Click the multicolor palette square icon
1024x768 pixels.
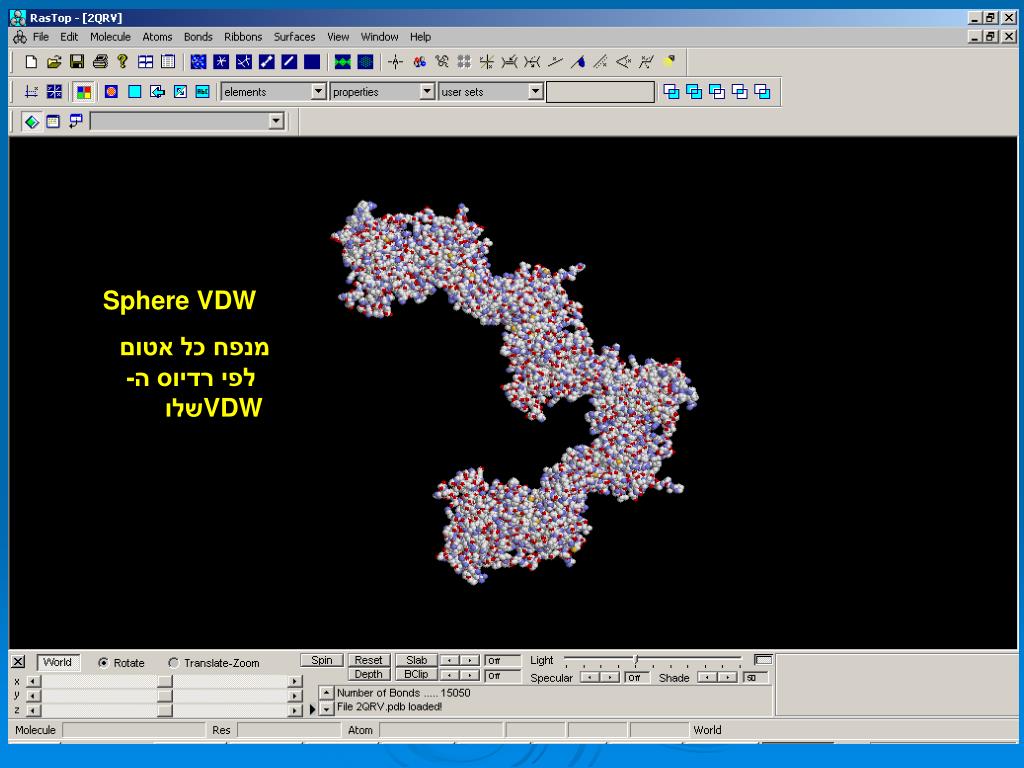click(84, 92)
